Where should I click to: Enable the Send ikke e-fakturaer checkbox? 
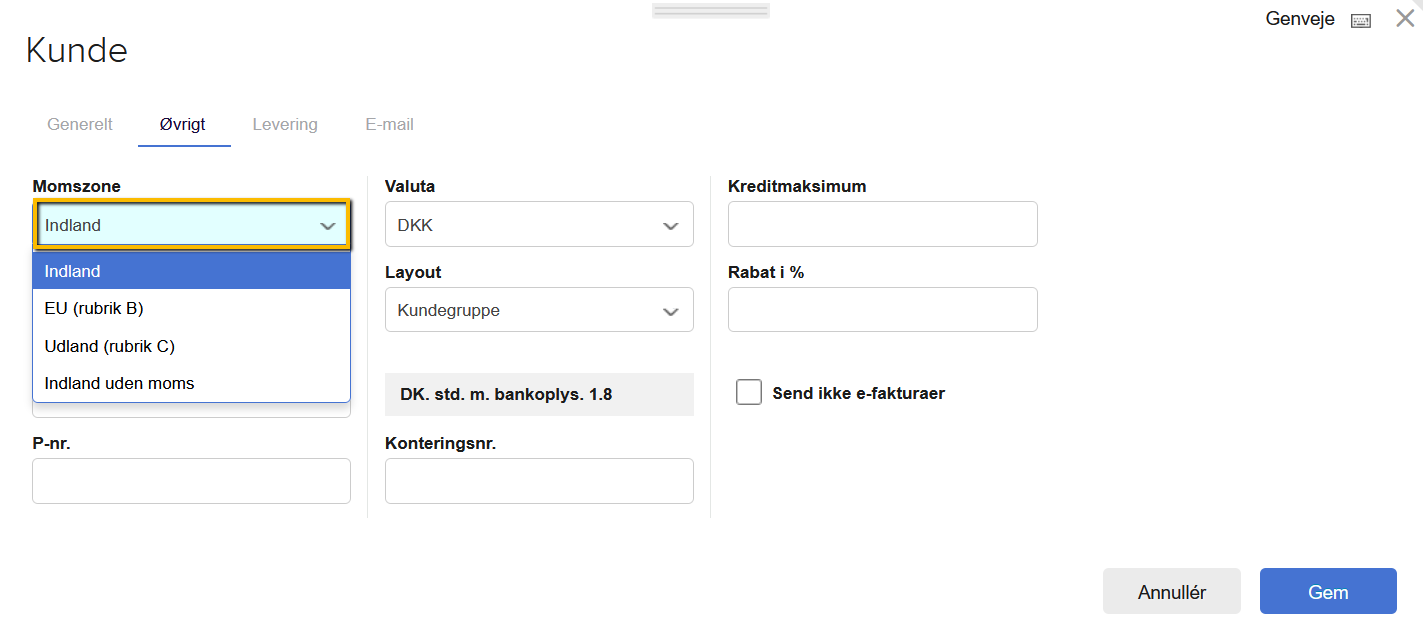pyautogui.click(x=749, y=392)
